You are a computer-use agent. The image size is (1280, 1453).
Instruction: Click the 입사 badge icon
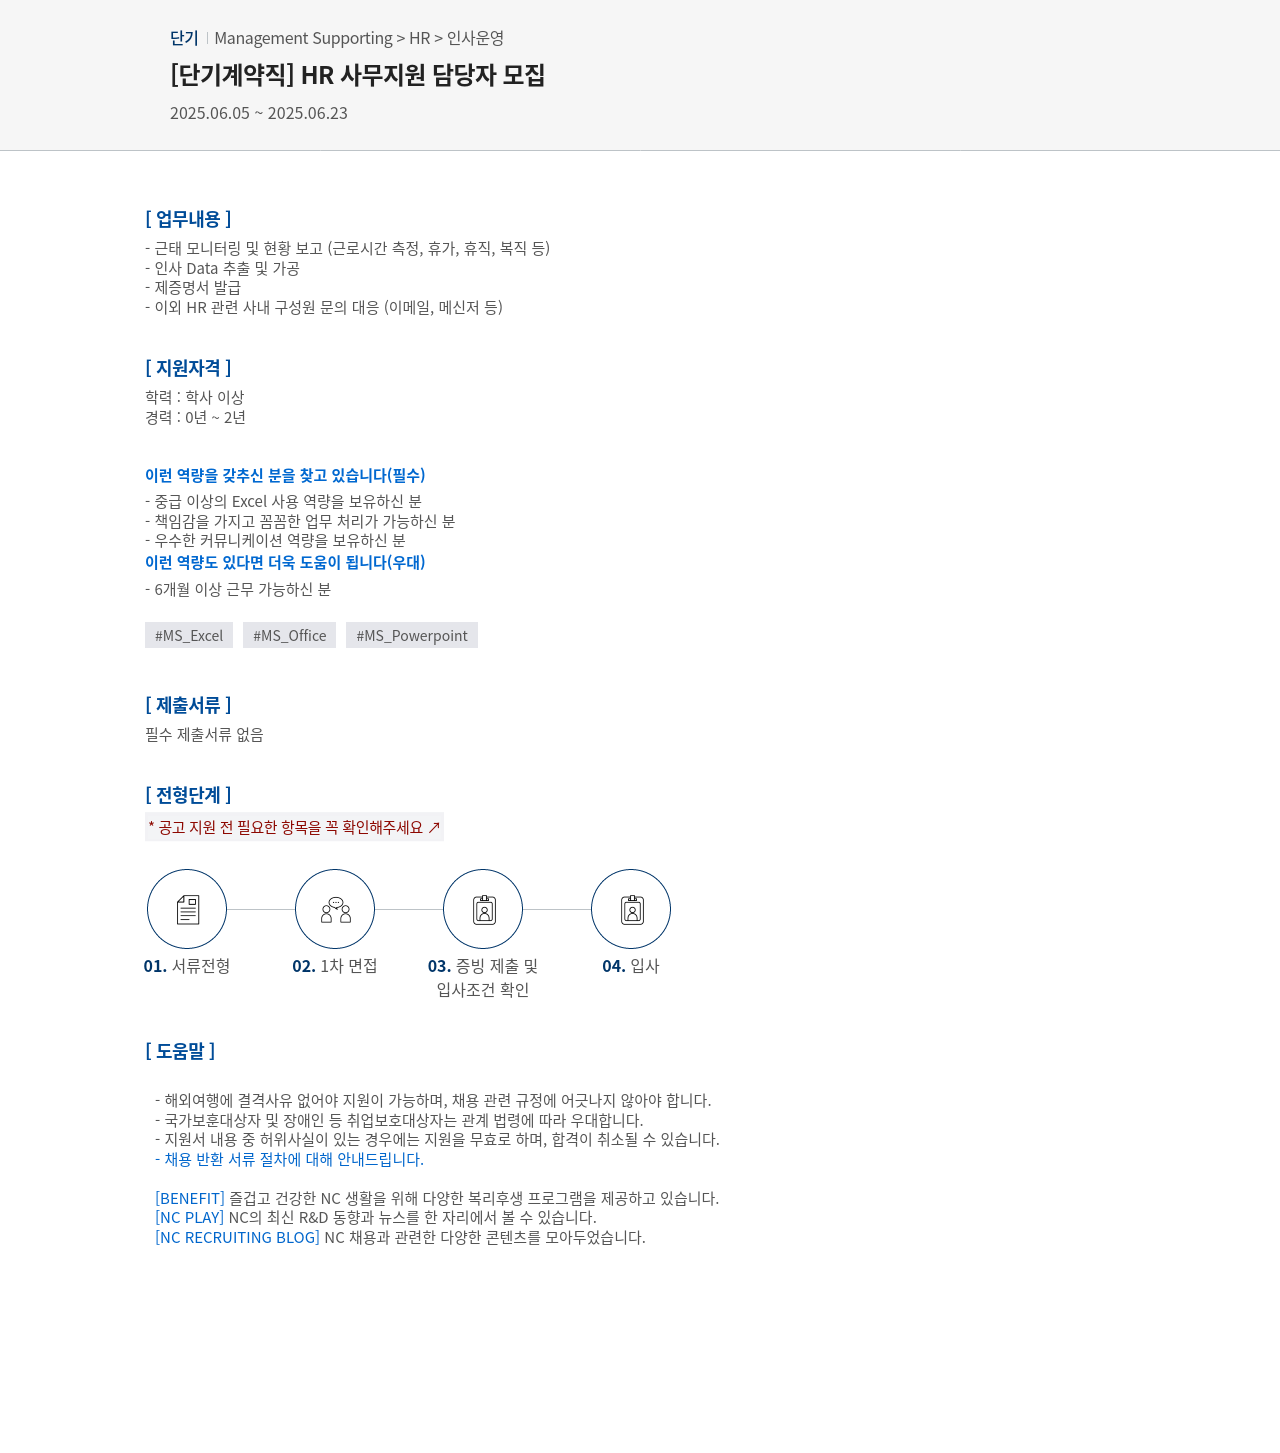[631, 909]
